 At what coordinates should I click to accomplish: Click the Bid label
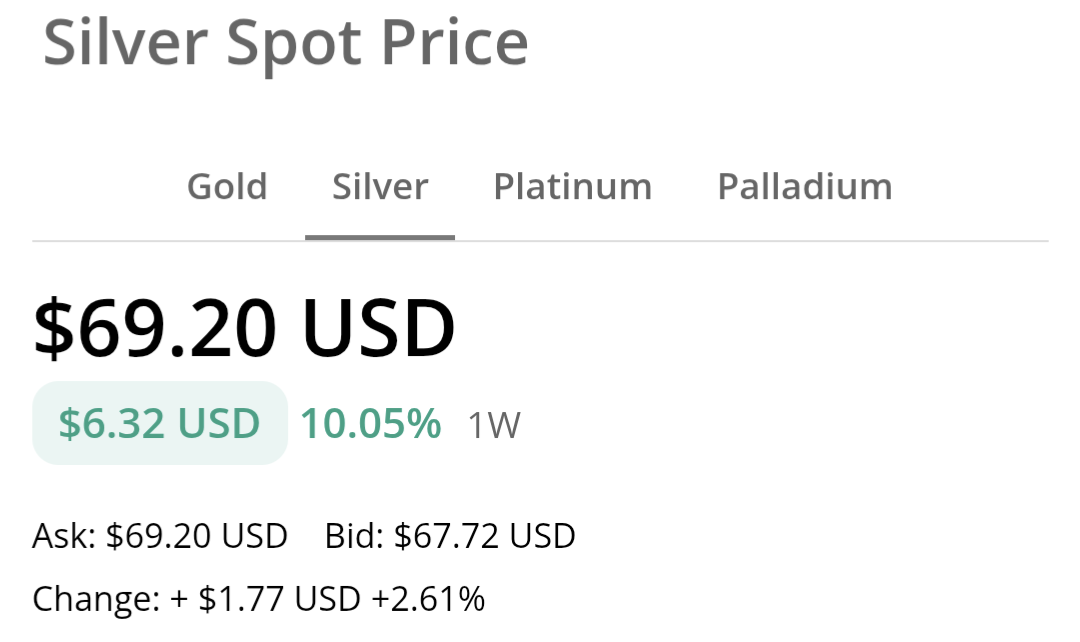click(x=354, y=536)
